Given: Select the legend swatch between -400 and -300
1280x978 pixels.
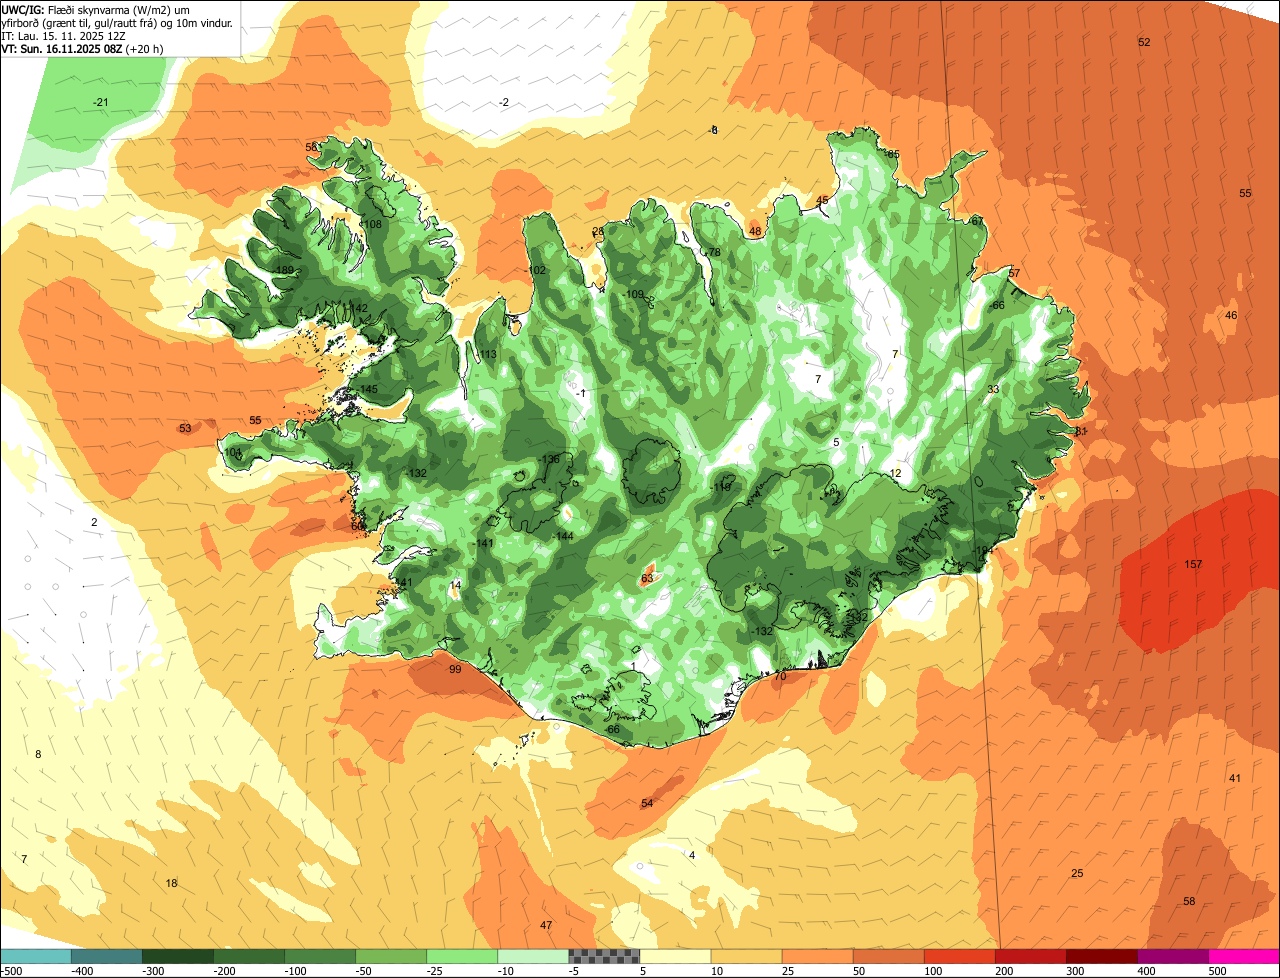Looking at the screenshot, I should point(106,956).
